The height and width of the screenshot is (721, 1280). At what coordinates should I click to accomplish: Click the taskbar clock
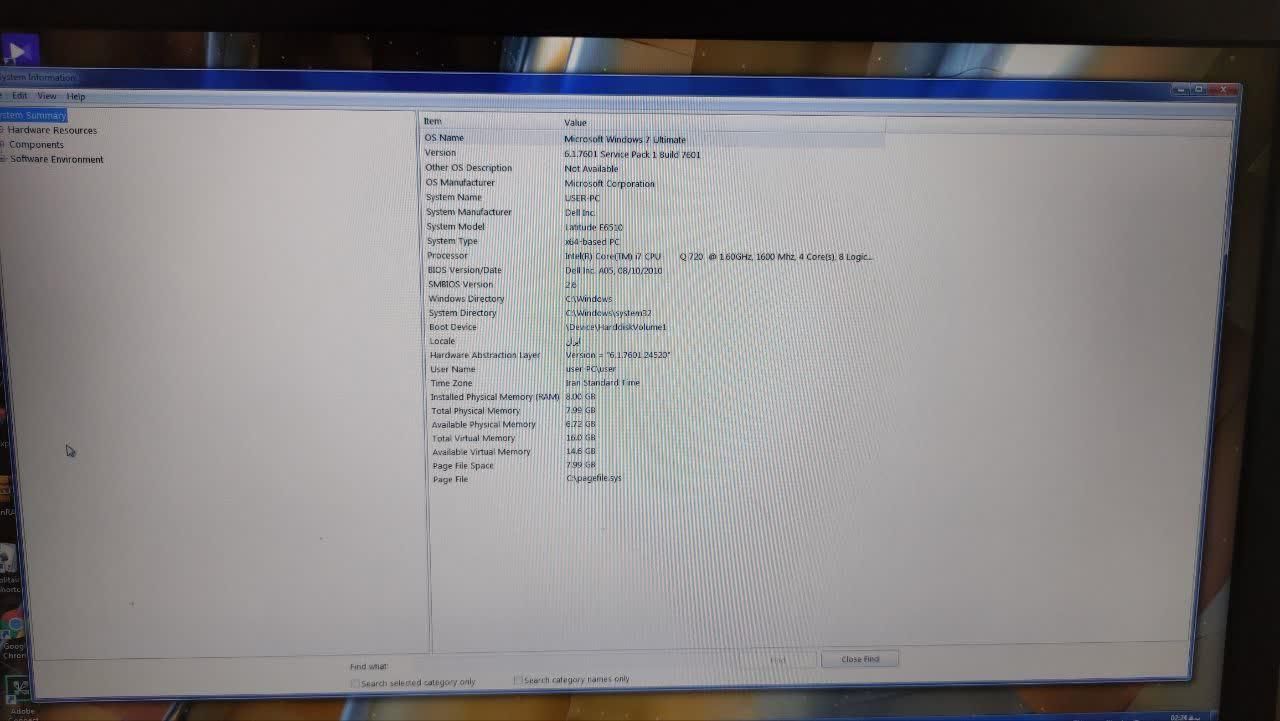pyautogui.click(x=1184, y=716)
